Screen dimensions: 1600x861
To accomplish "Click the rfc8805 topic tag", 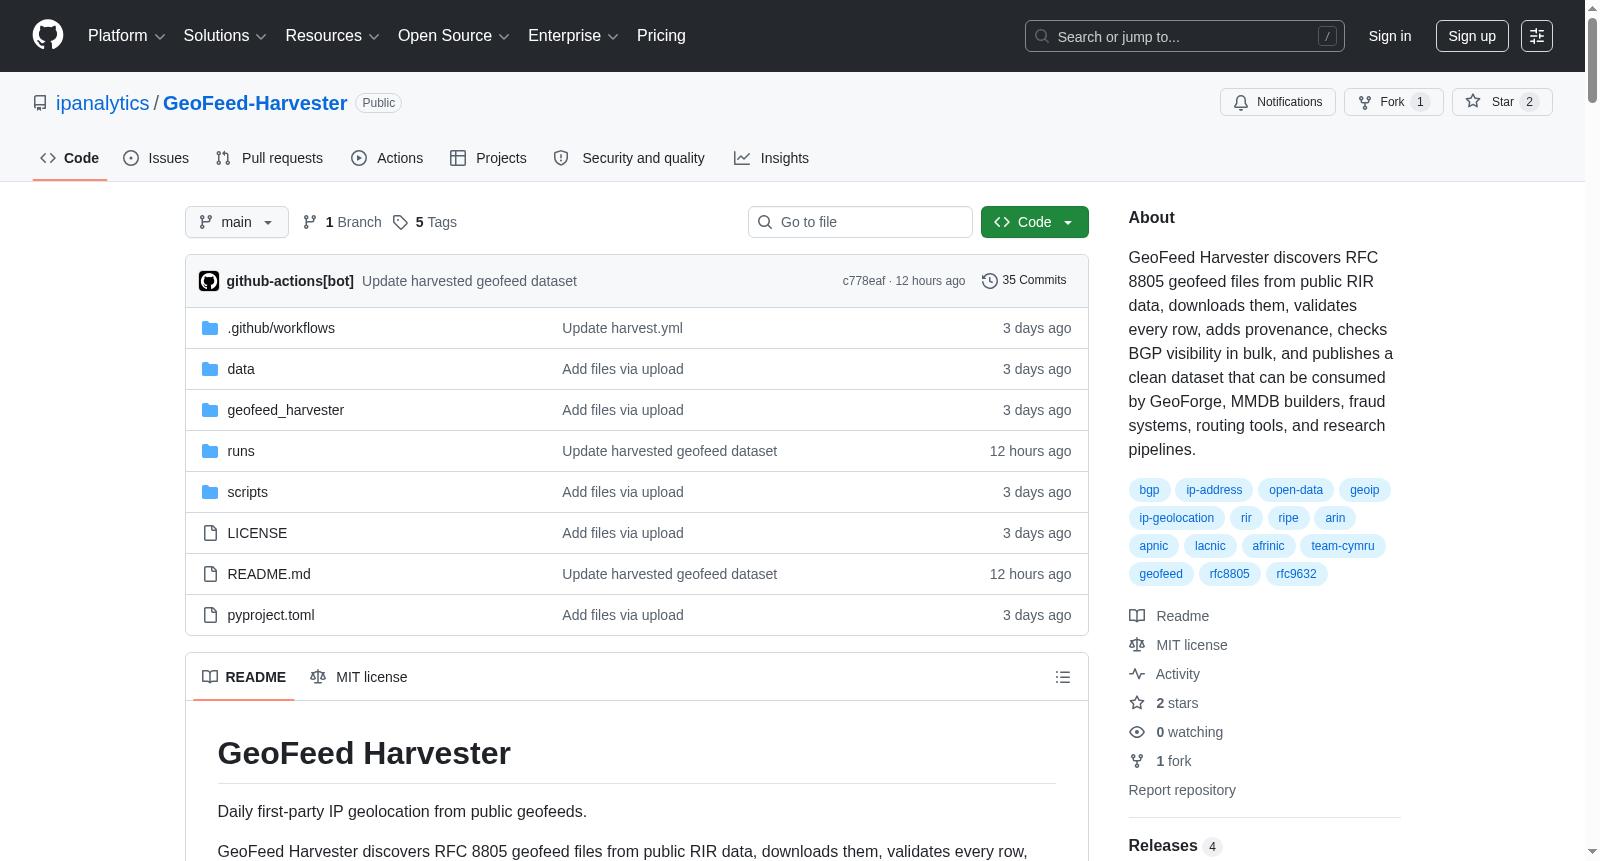I will click(1230, 574).
